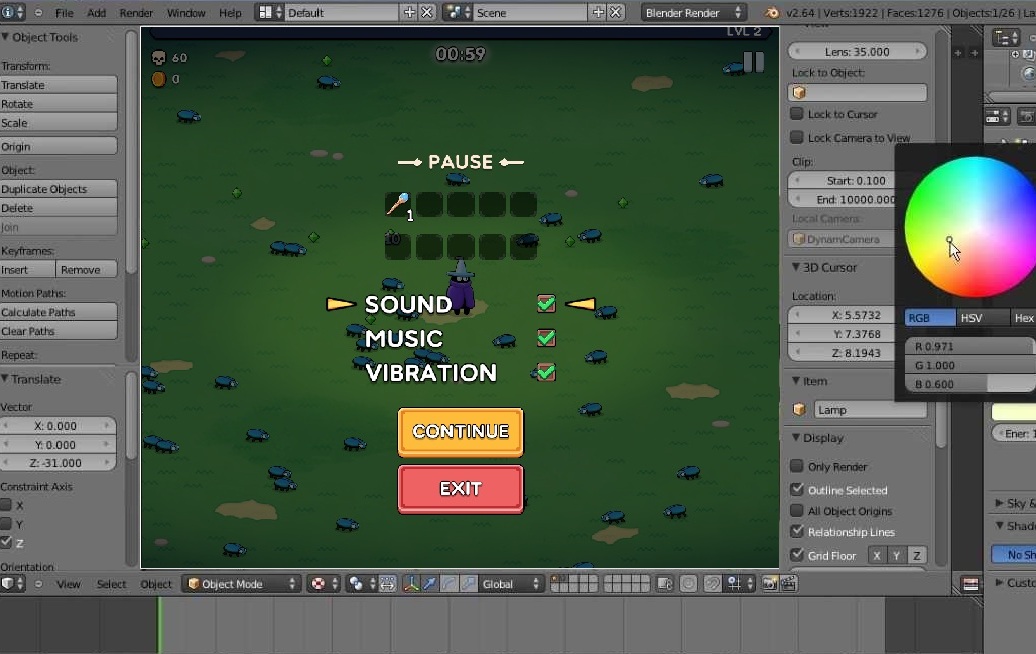Open viewport shading selector icon
Screen dimensions: 1036x654
pyautogui.click(x=324, y=583)
